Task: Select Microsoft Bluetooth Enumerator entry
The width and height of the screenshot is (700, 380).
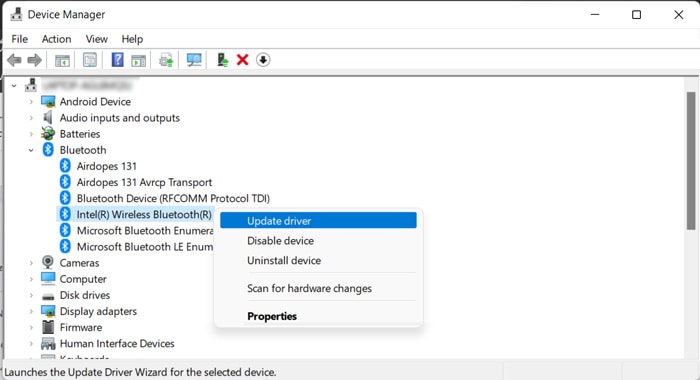Action: 145,230
